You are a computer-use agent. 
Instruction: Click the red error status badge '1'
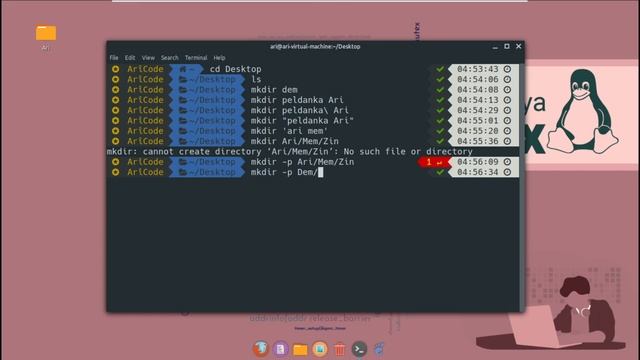pyautogui.click(x=433, y=162)
